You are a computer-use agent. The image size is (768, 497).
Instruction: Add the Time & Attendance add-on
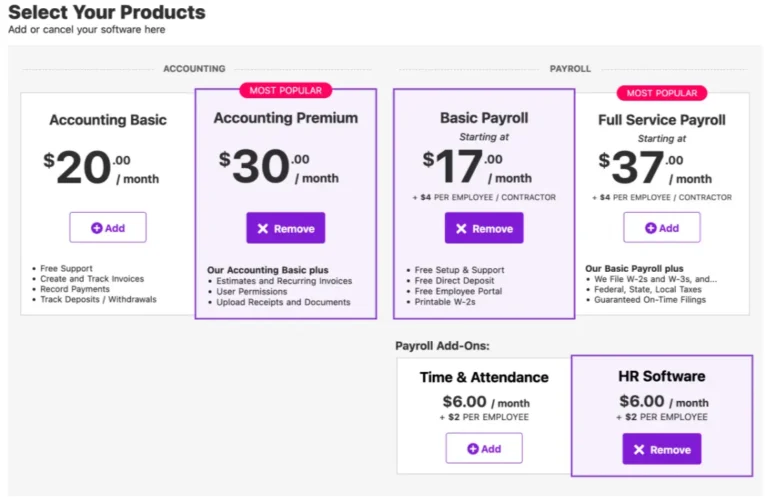pos(484,449)
